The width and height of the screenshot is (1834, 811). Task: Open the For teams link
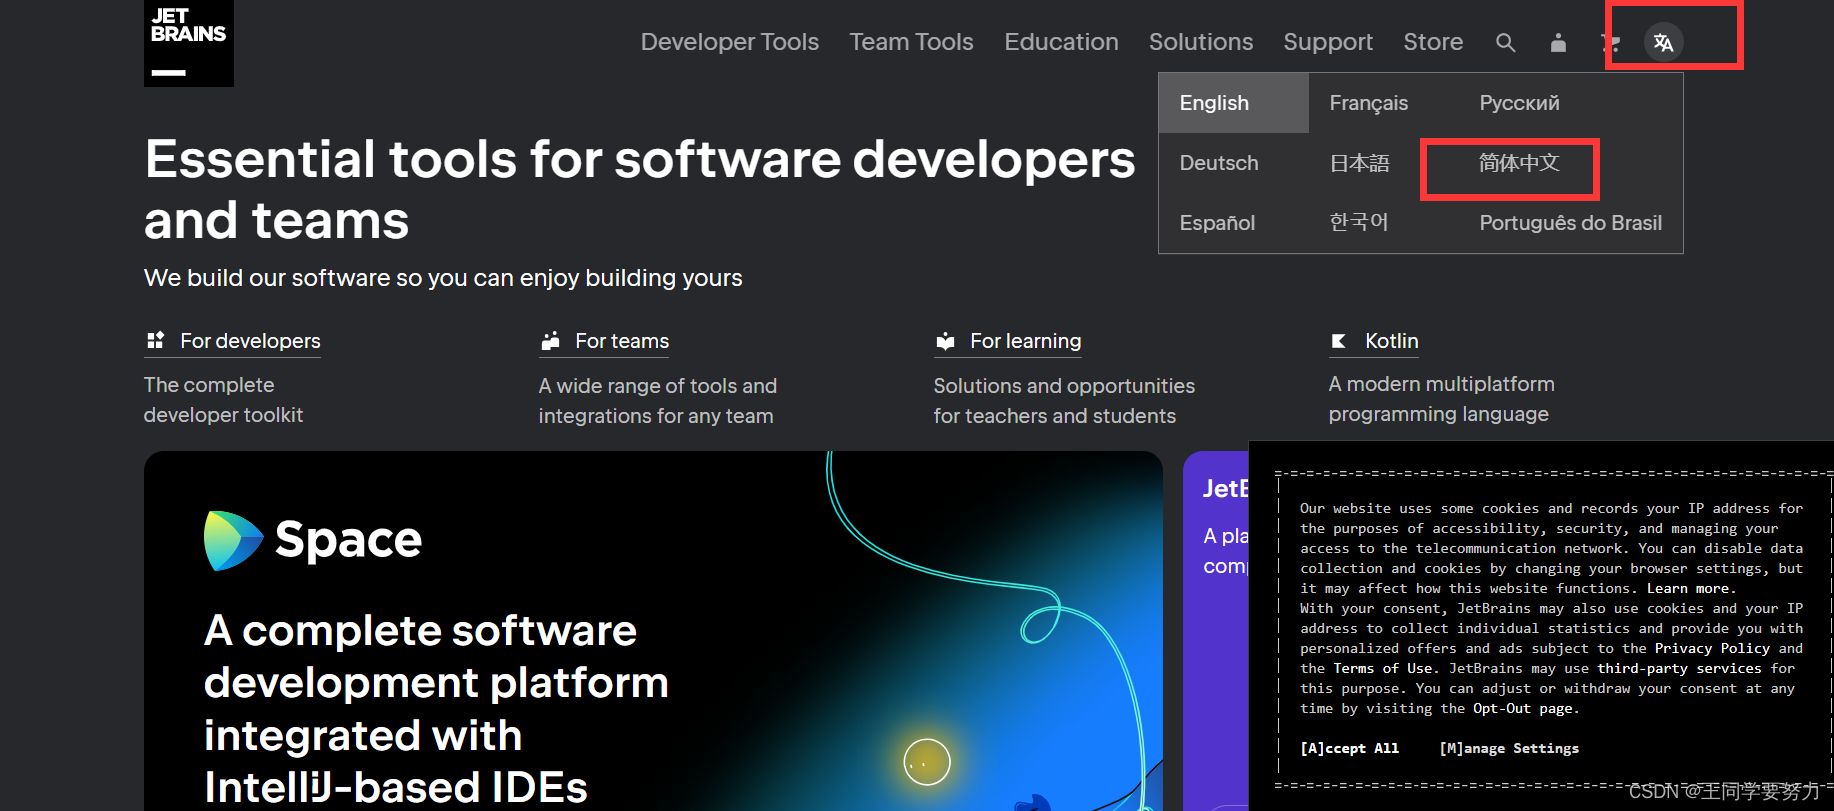point(622,341)
